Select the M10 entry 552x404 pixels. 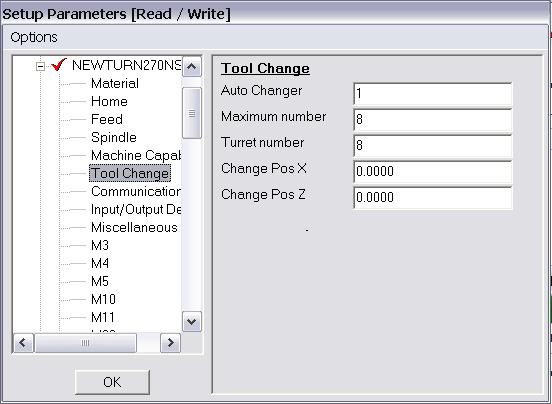(x=103, y=299)
